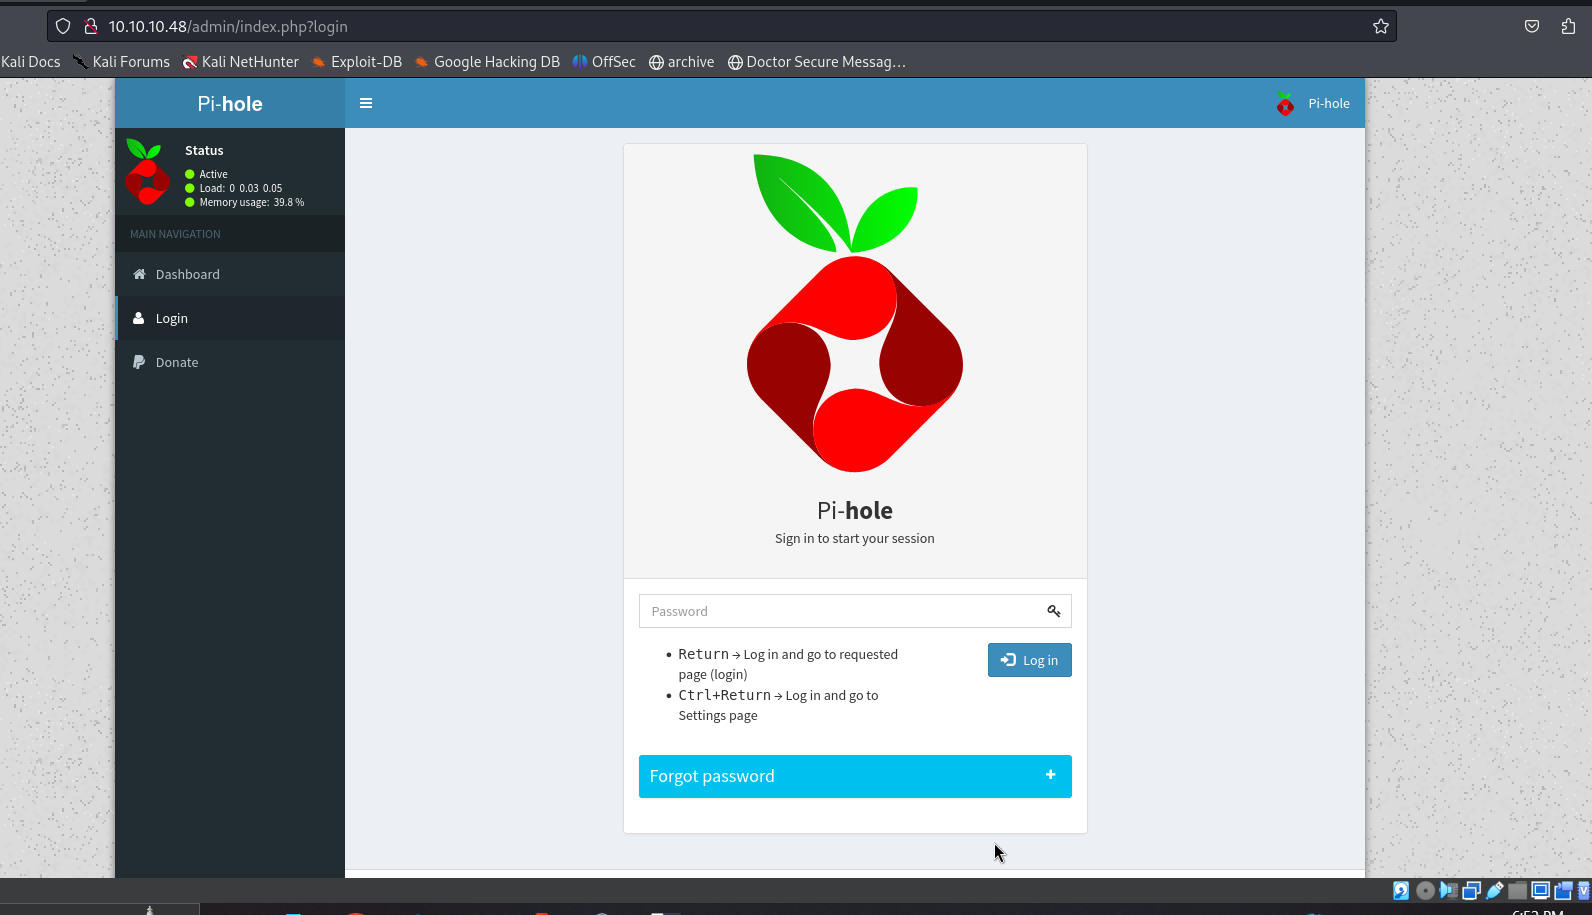The image size is (1592, 915).
Task: Click the shield icon in the address bar
Action: [x=63, y=27]
